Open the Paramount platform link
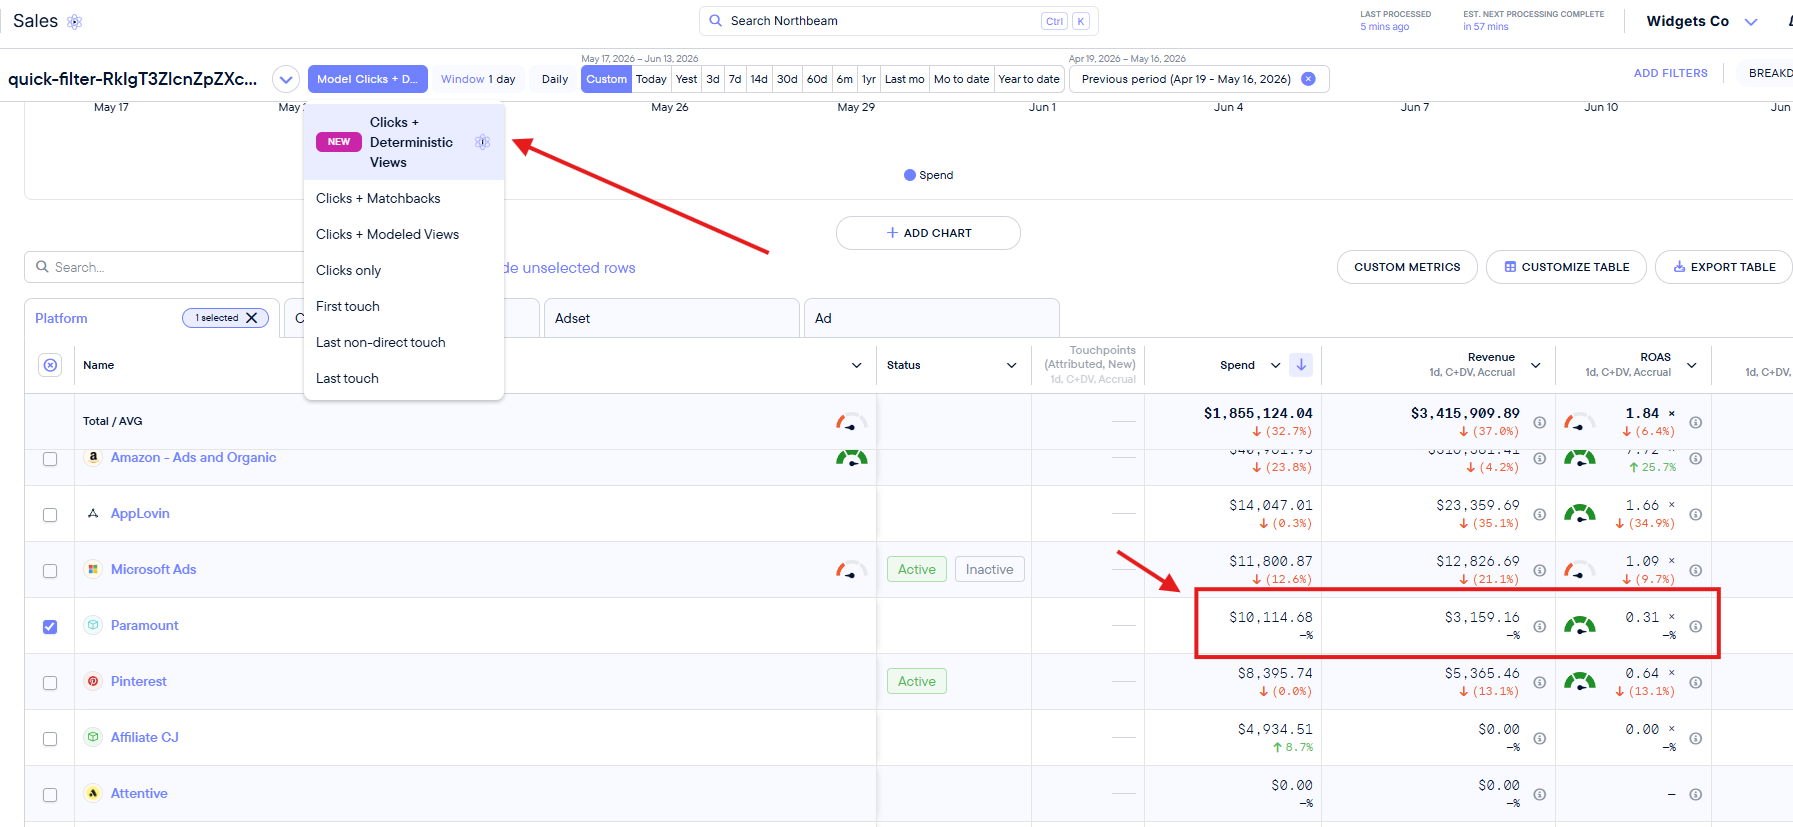Viewport: 1793px width, 827px height. [144, 625]
